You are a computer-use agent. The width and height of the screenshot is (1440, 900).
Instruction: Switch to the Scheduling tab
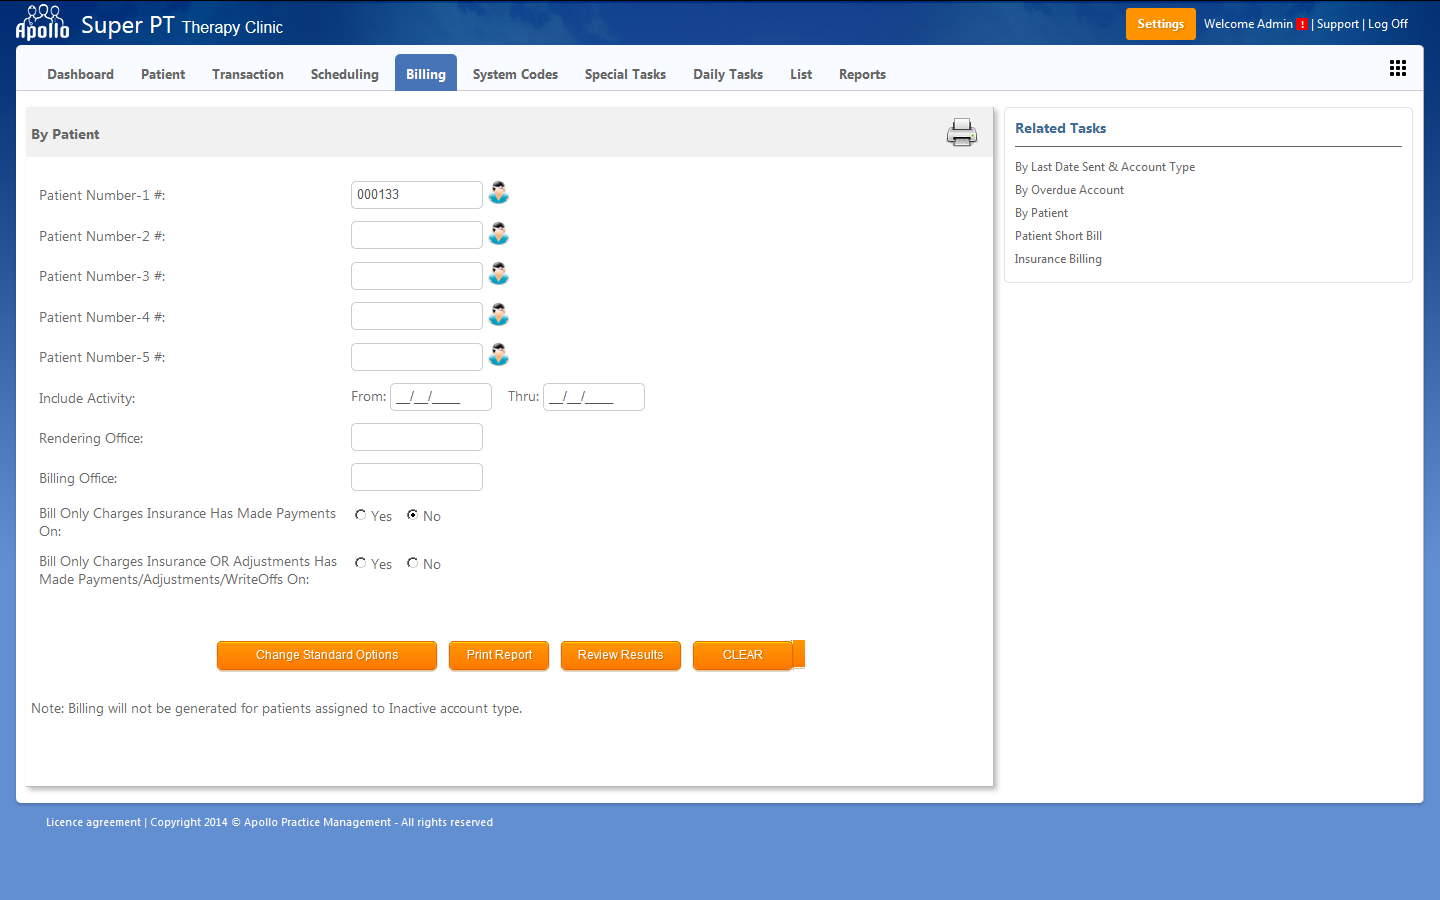(344, 74)
